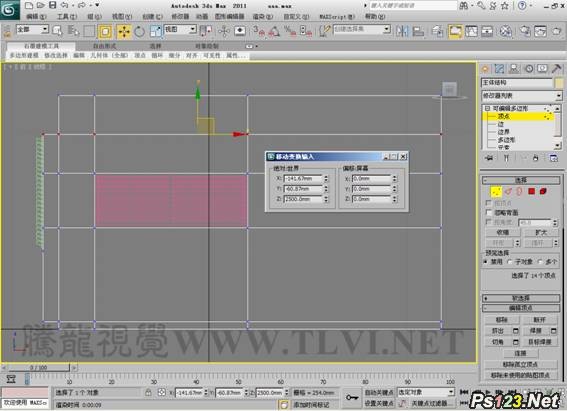Screen dimensions: 567x411
Task: Select the 多个 preview selection radio button
Action: [x=540, y=262]
